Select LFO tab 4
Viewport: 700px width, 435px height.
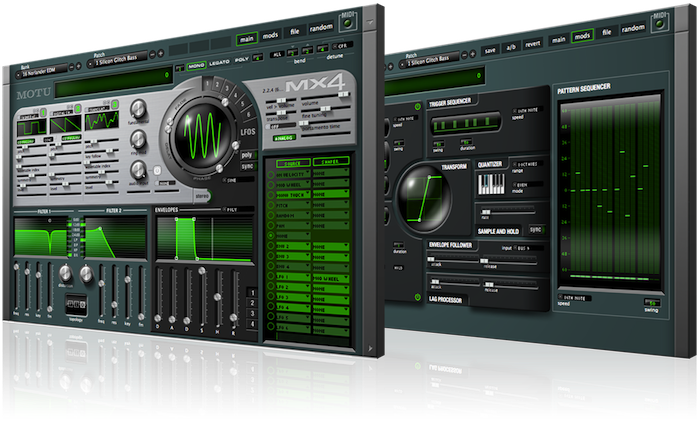coord(235,95)
